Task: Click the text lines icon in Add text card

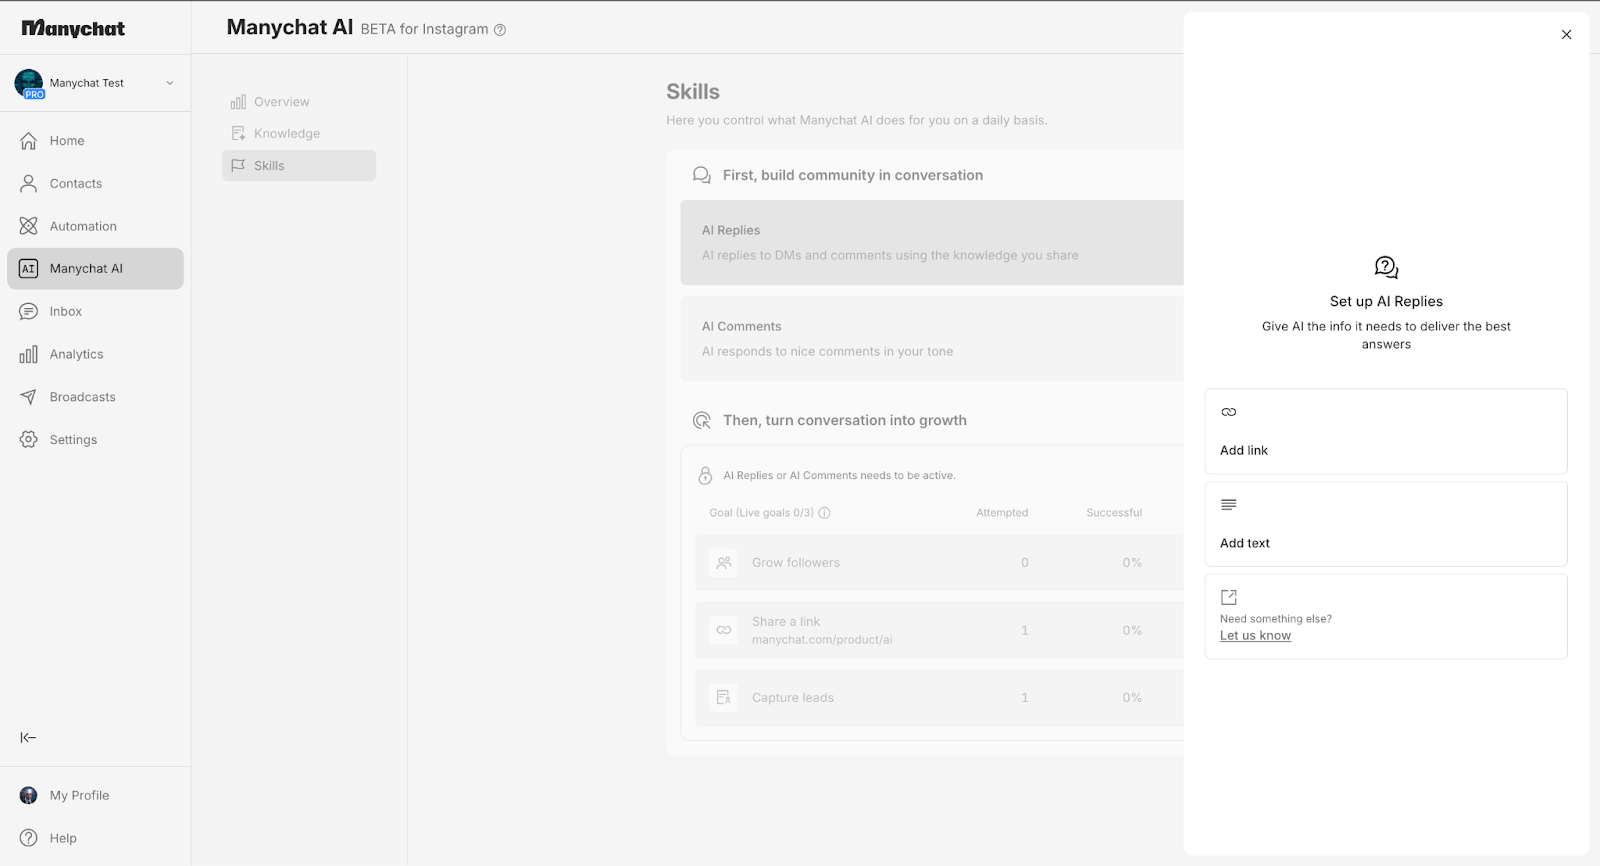Action: (1229, 505)
